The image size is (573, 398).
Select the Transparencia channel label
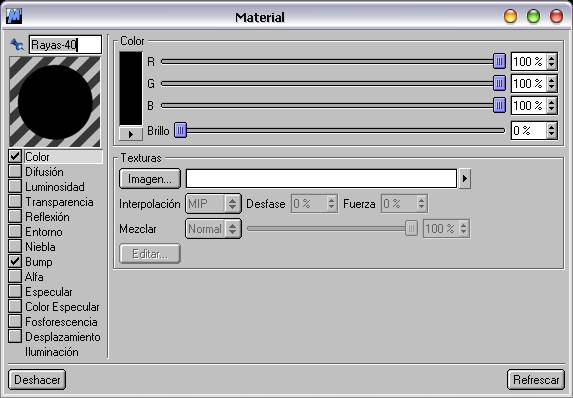click(59, 202)
